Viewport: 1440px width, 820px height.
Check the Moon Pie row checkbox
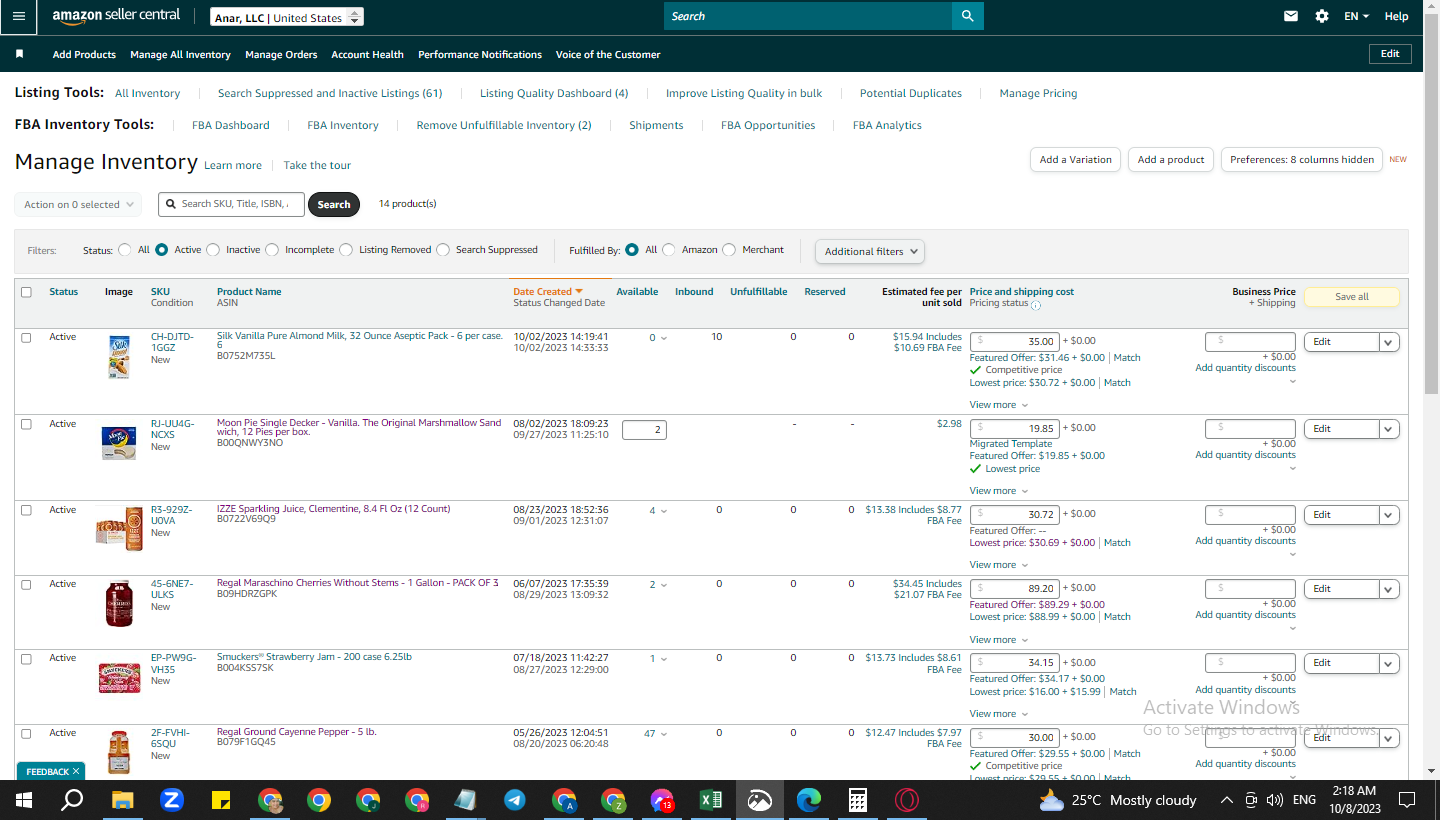coord(26,424)
